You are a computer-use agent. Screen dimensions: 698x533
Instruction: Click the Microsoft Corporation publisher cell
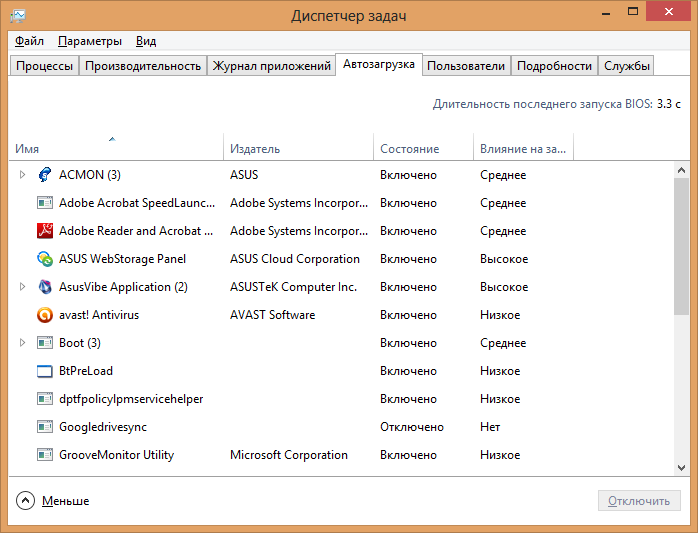click(x=289, y=455)
